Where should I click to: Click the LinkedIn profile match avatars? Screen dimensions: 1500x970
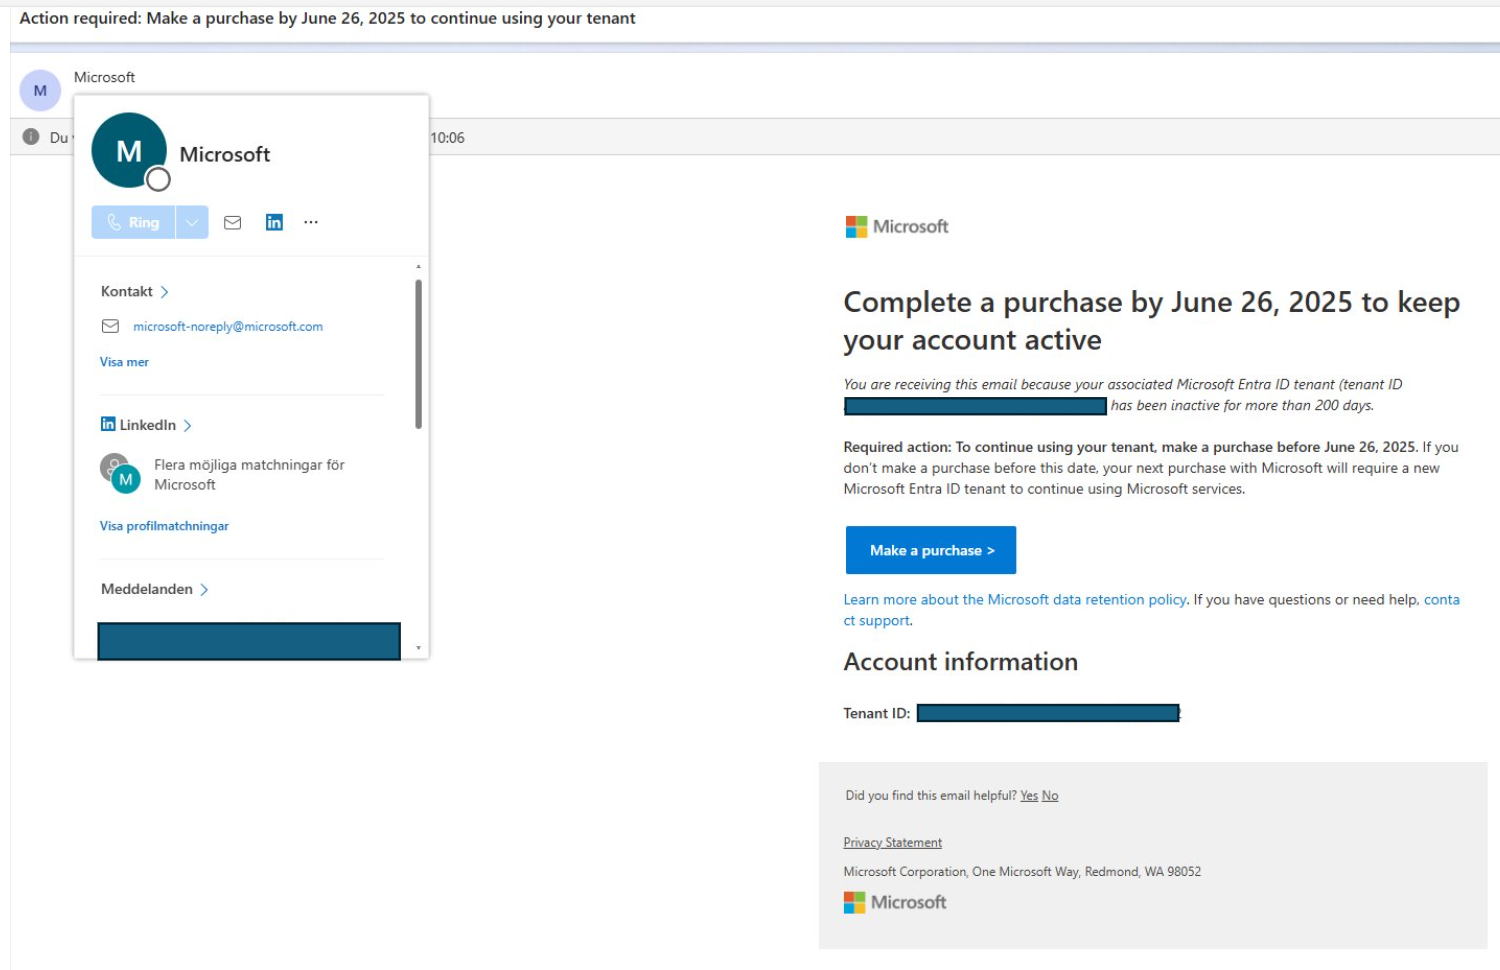pos(120,473)
